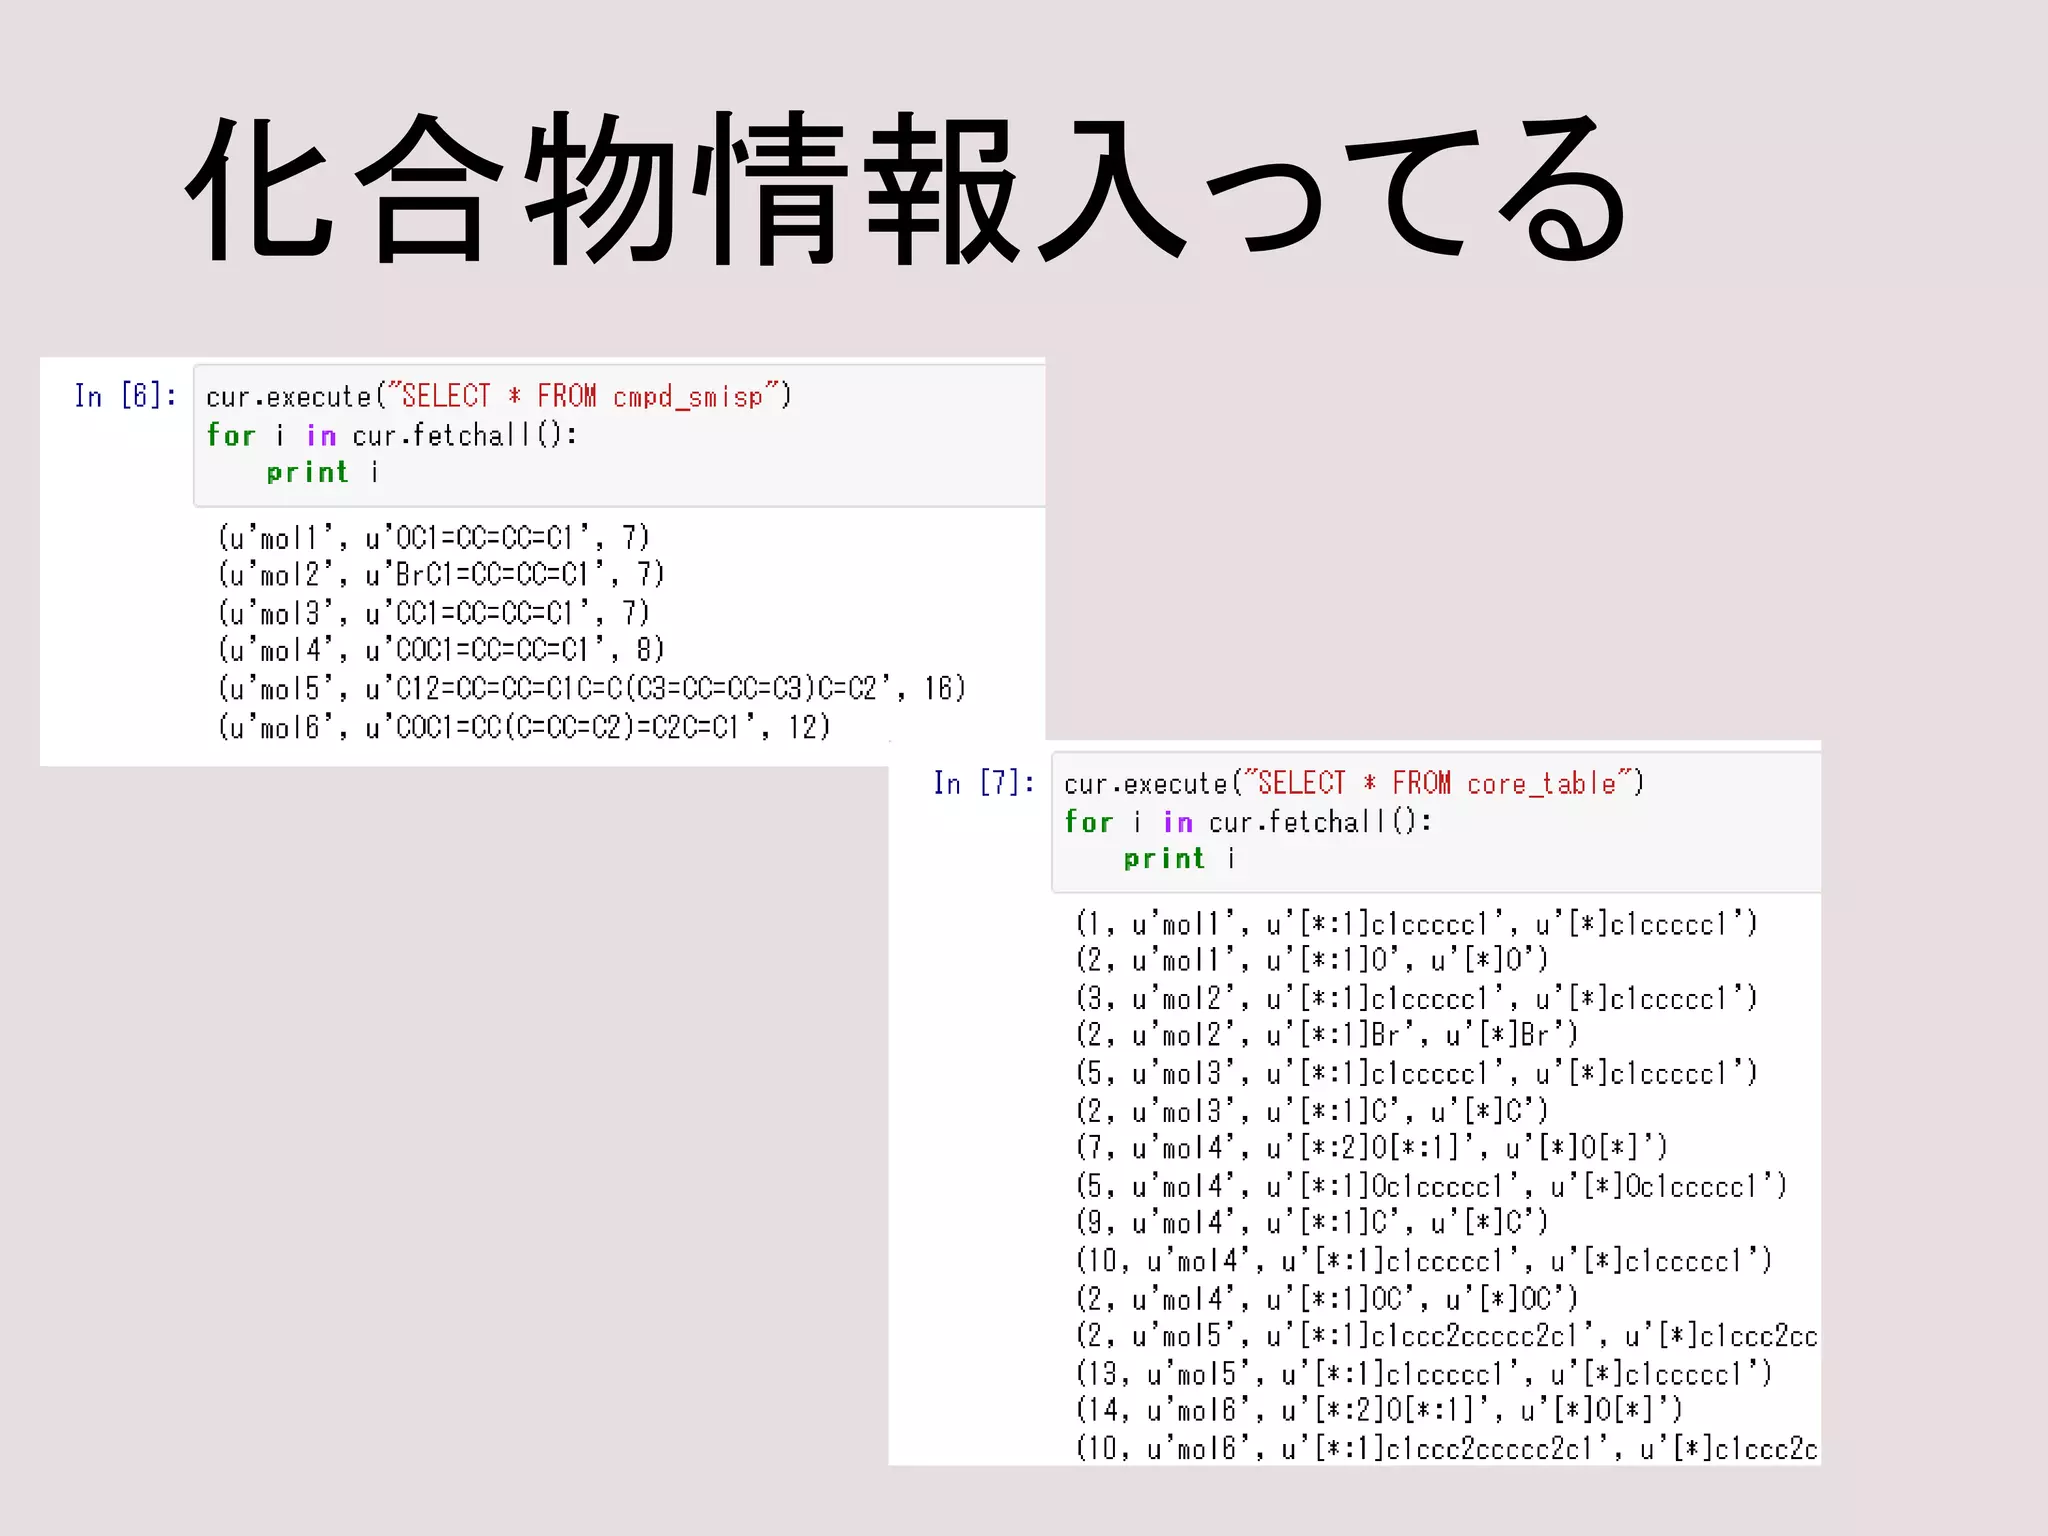Click core_table row (10, u'mol6'
The height and width of the screenshot is (1536, 2048).
[1447, 1449]
